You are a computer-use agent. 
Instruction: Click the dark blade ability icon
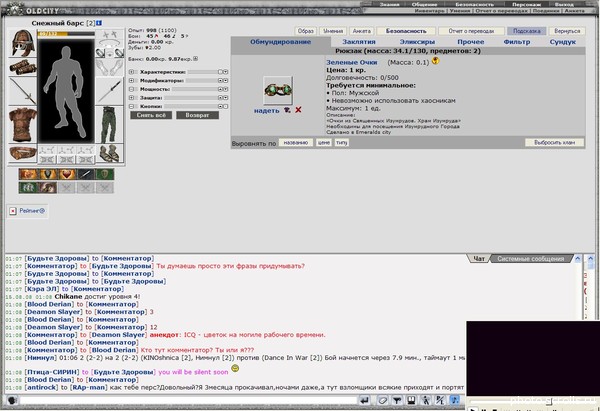(x=86, y=174)
